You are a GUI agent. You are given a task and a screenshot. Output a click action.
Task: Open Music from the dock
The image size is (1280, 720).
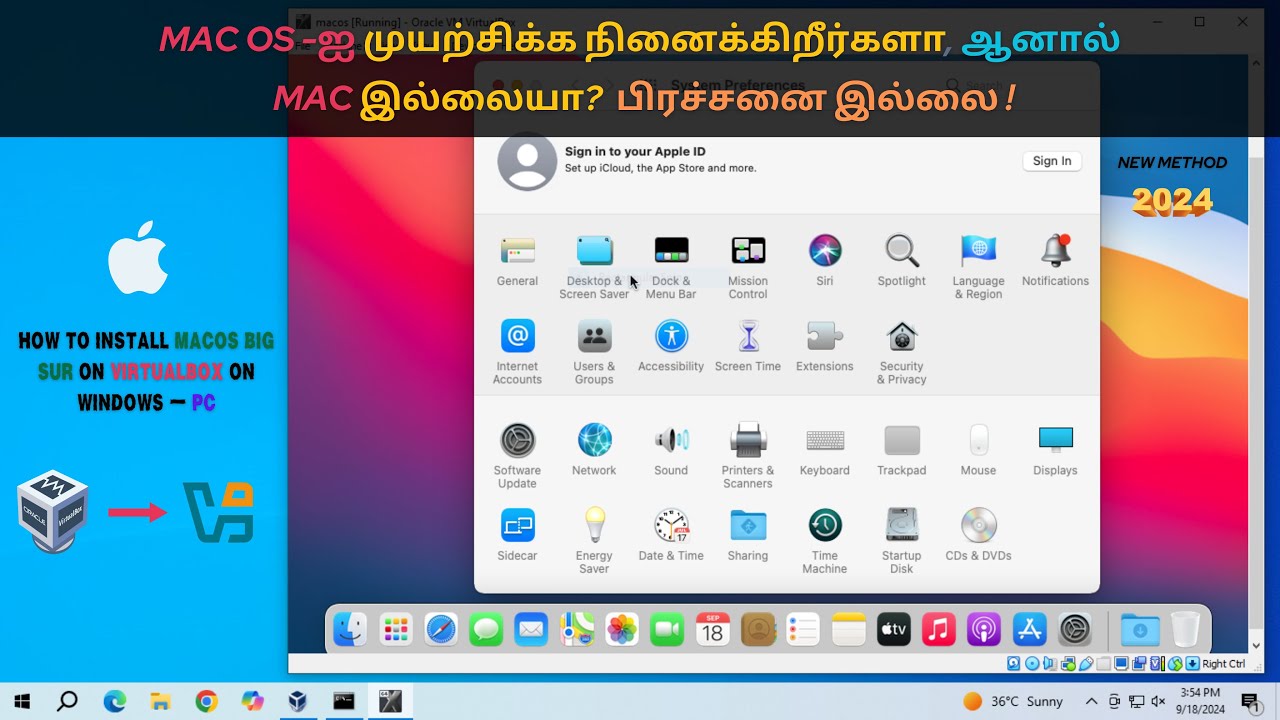coord(939,630)
